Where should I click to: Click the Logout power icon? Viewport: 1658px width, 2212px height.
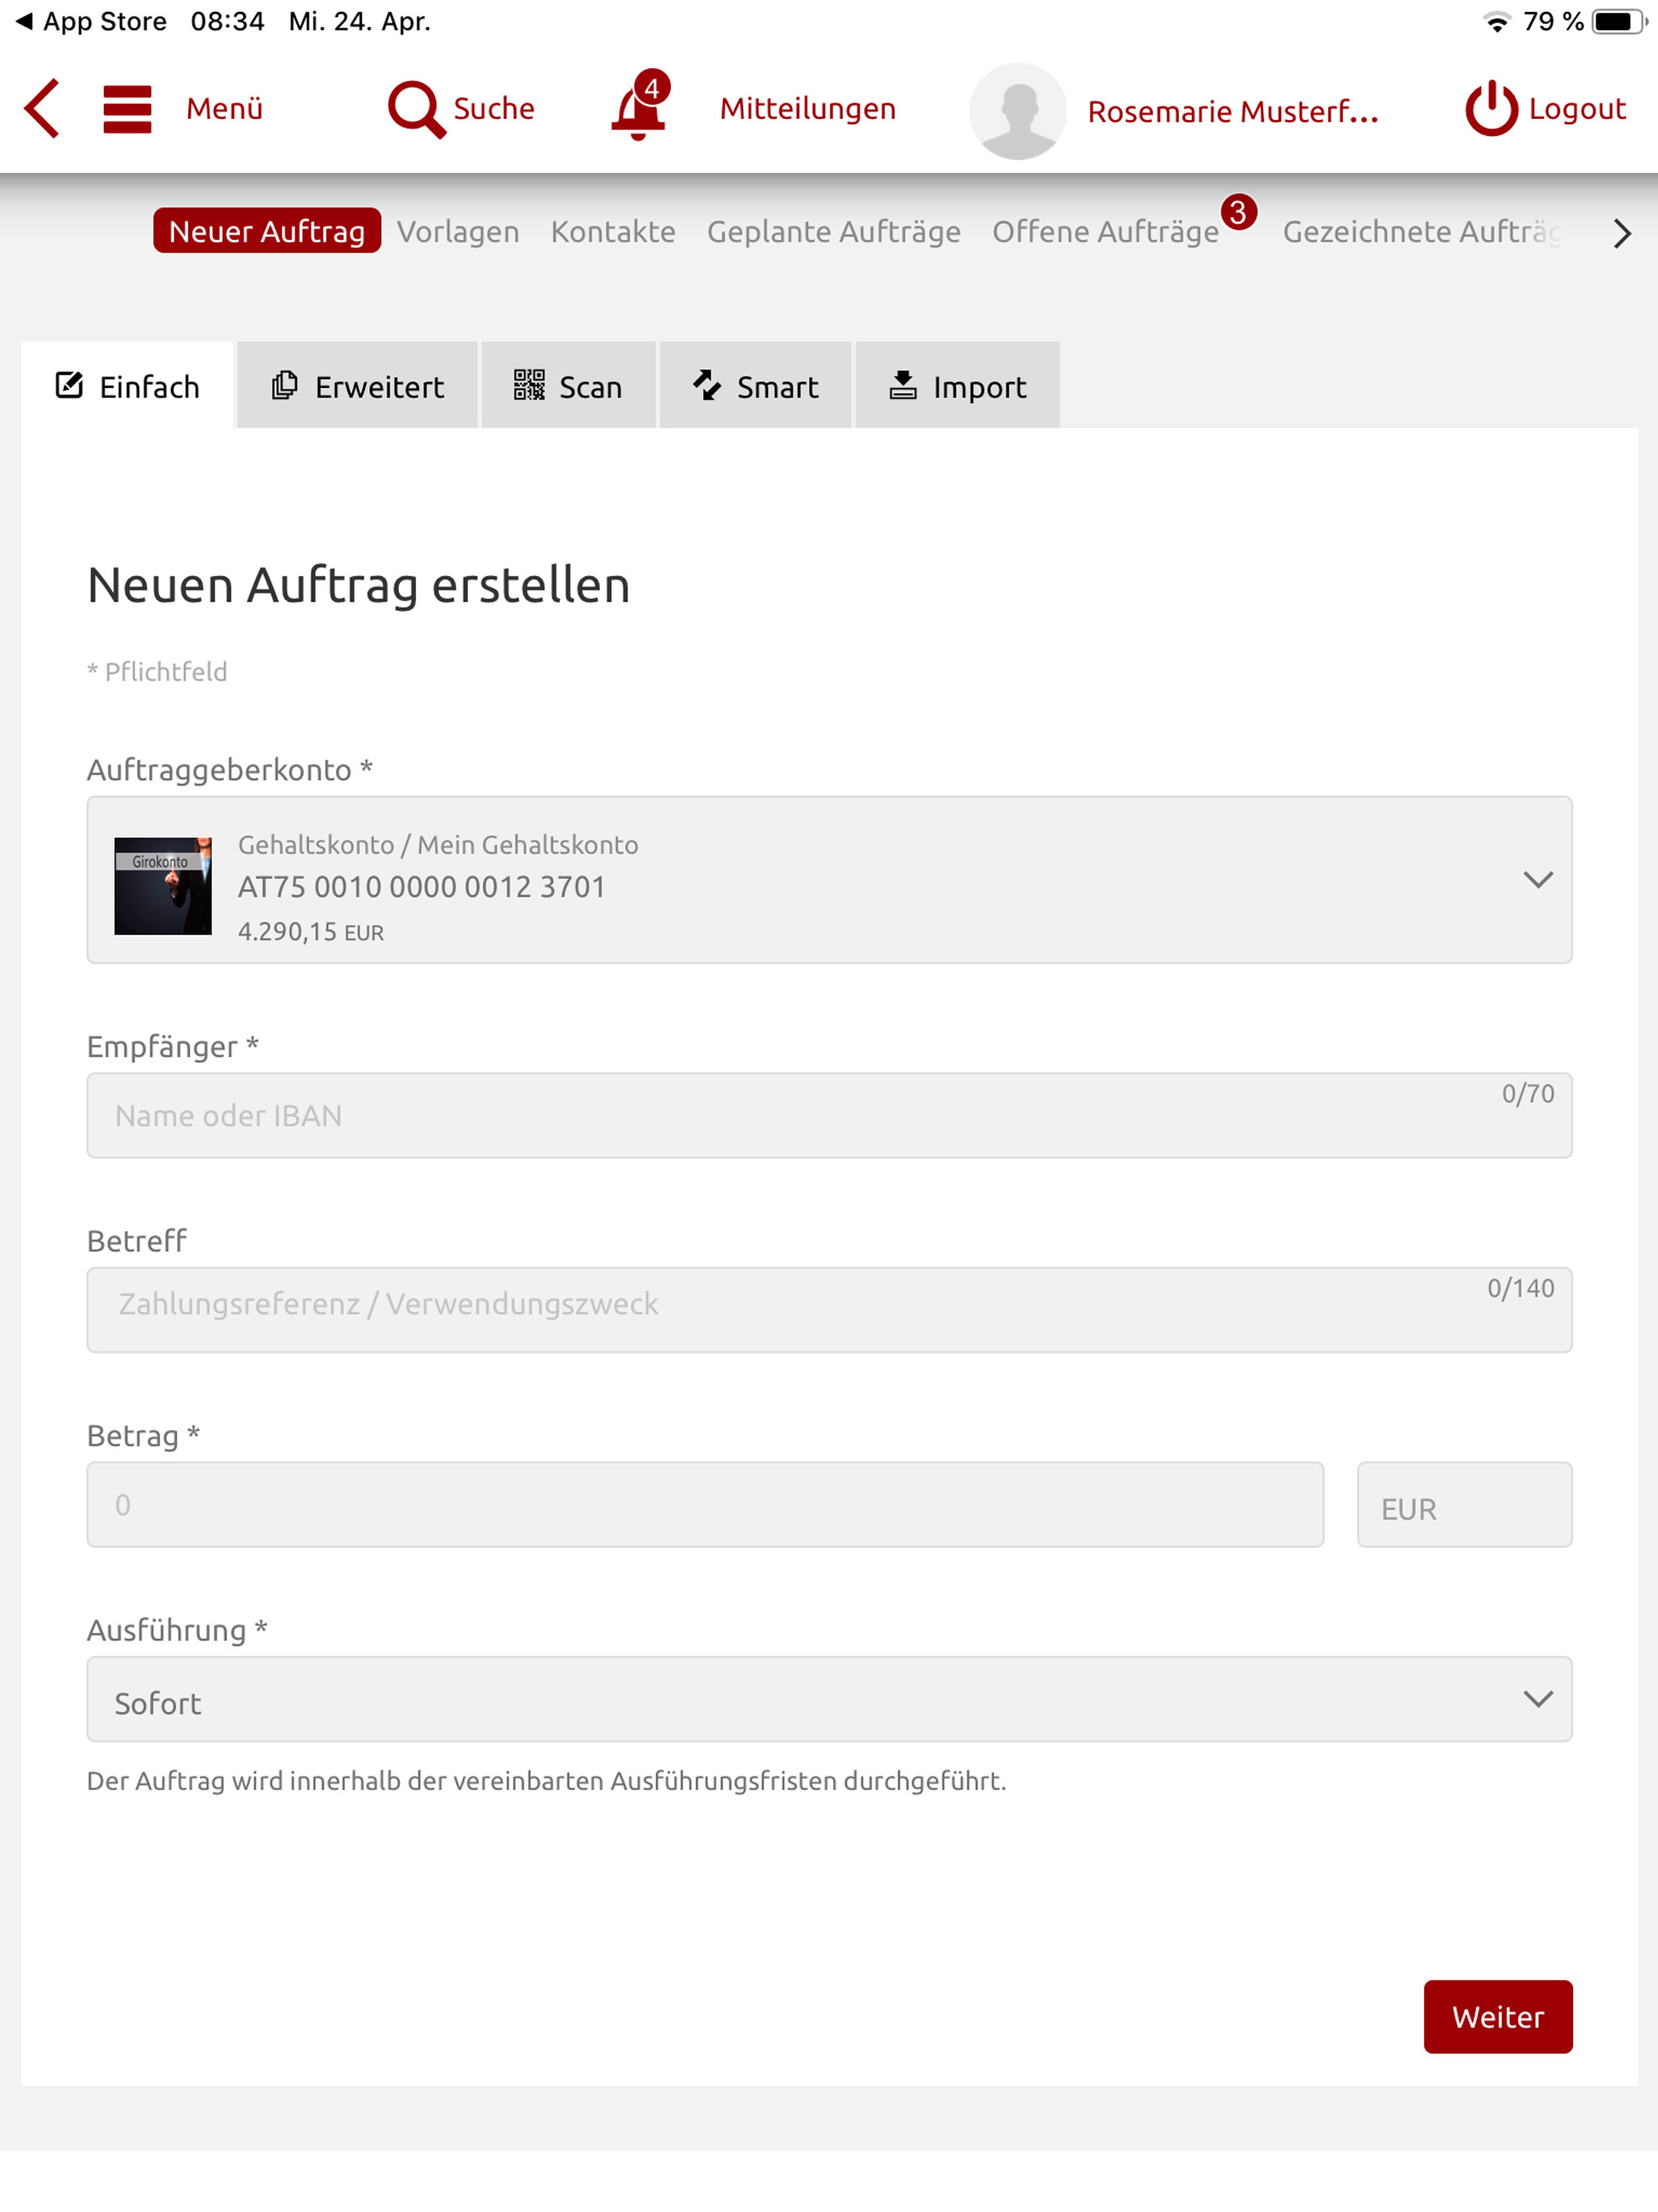pyautogui.click(x=1491, y=108)
